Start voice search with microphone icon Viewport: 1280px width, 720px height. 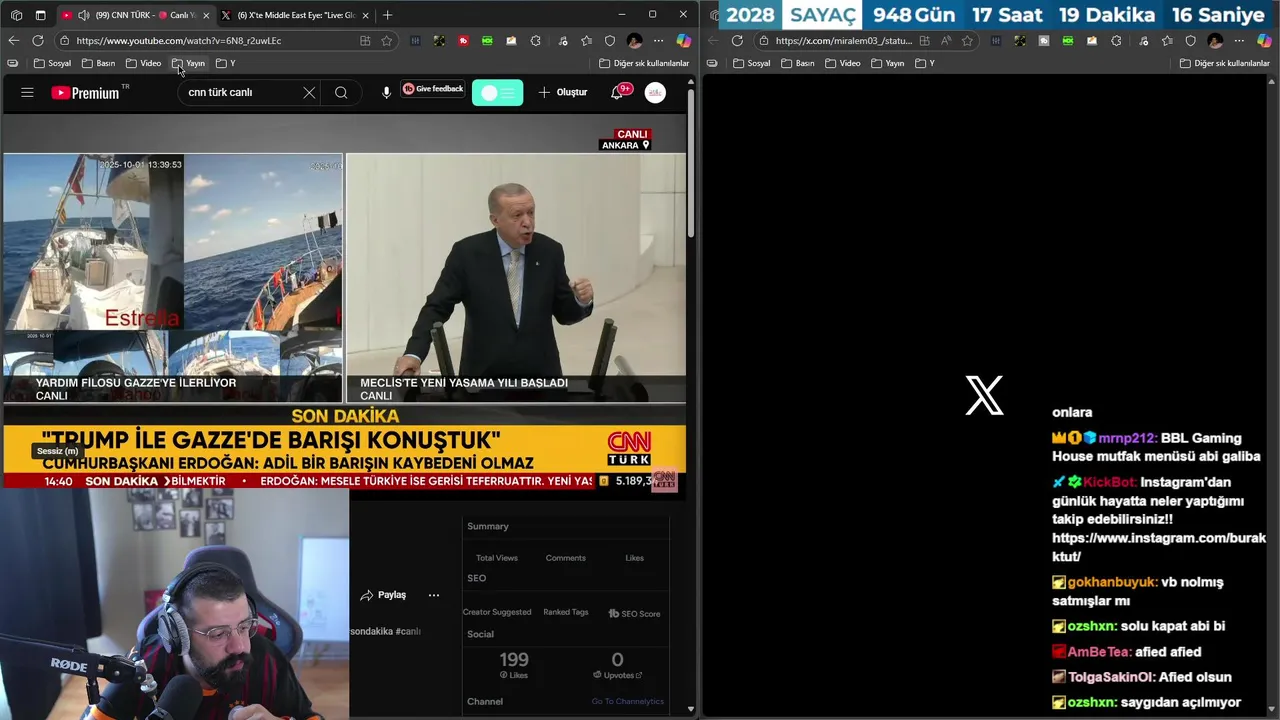[x=386, y=92]
